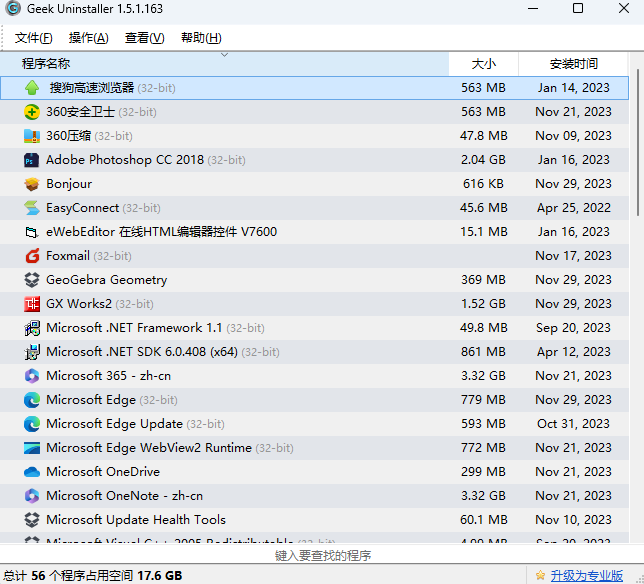
Task: Click the 360压缩 archive icon
Action: point(32,136)
